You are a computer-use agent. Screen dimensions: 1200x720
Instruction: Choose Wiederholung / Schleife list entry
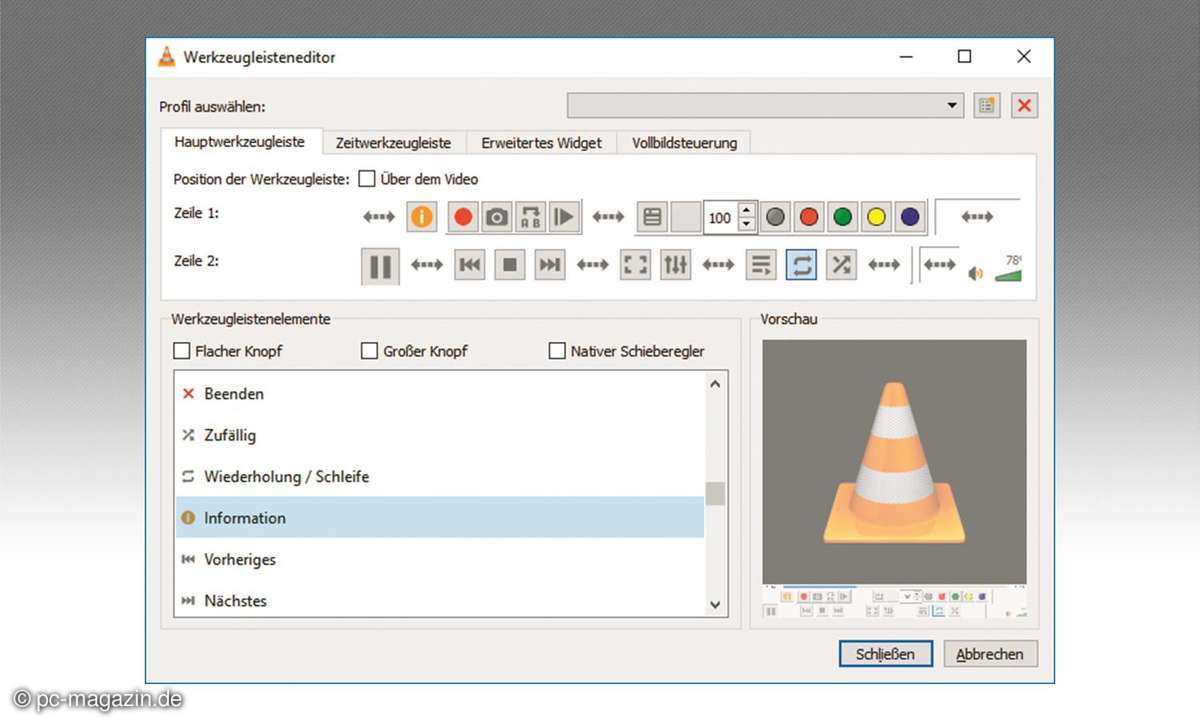coord(440,476)
